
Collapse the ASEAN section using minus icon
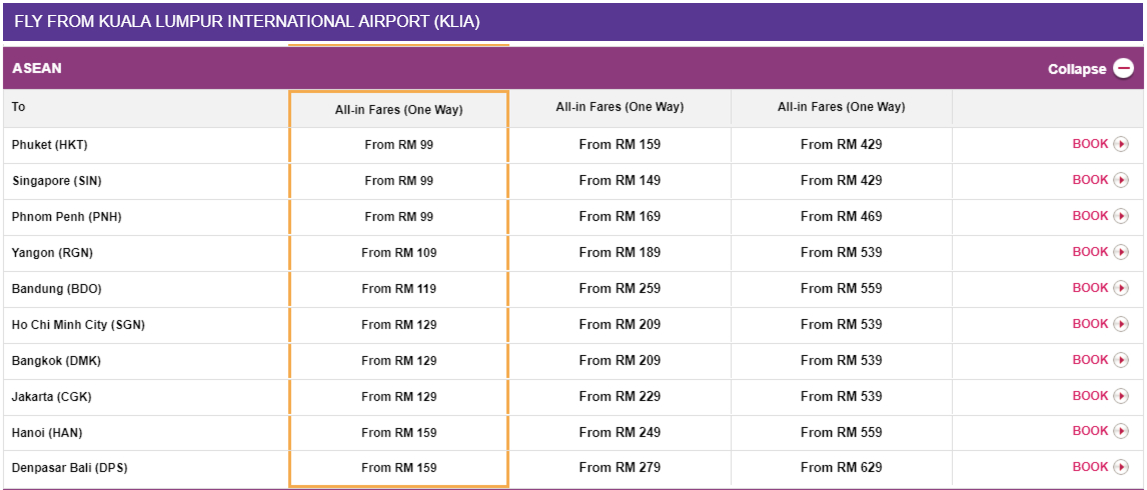(x=1124, y=69)
